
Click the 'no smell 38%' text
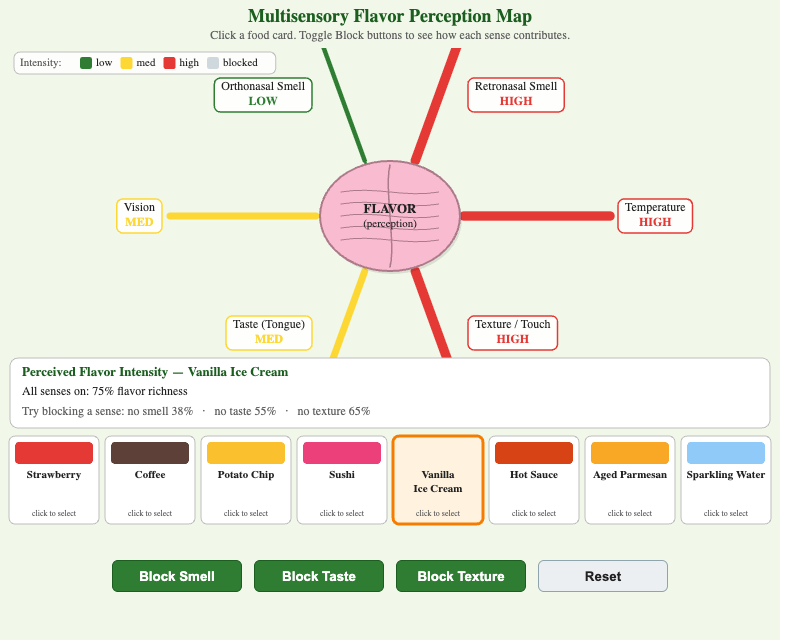(160, 411)
